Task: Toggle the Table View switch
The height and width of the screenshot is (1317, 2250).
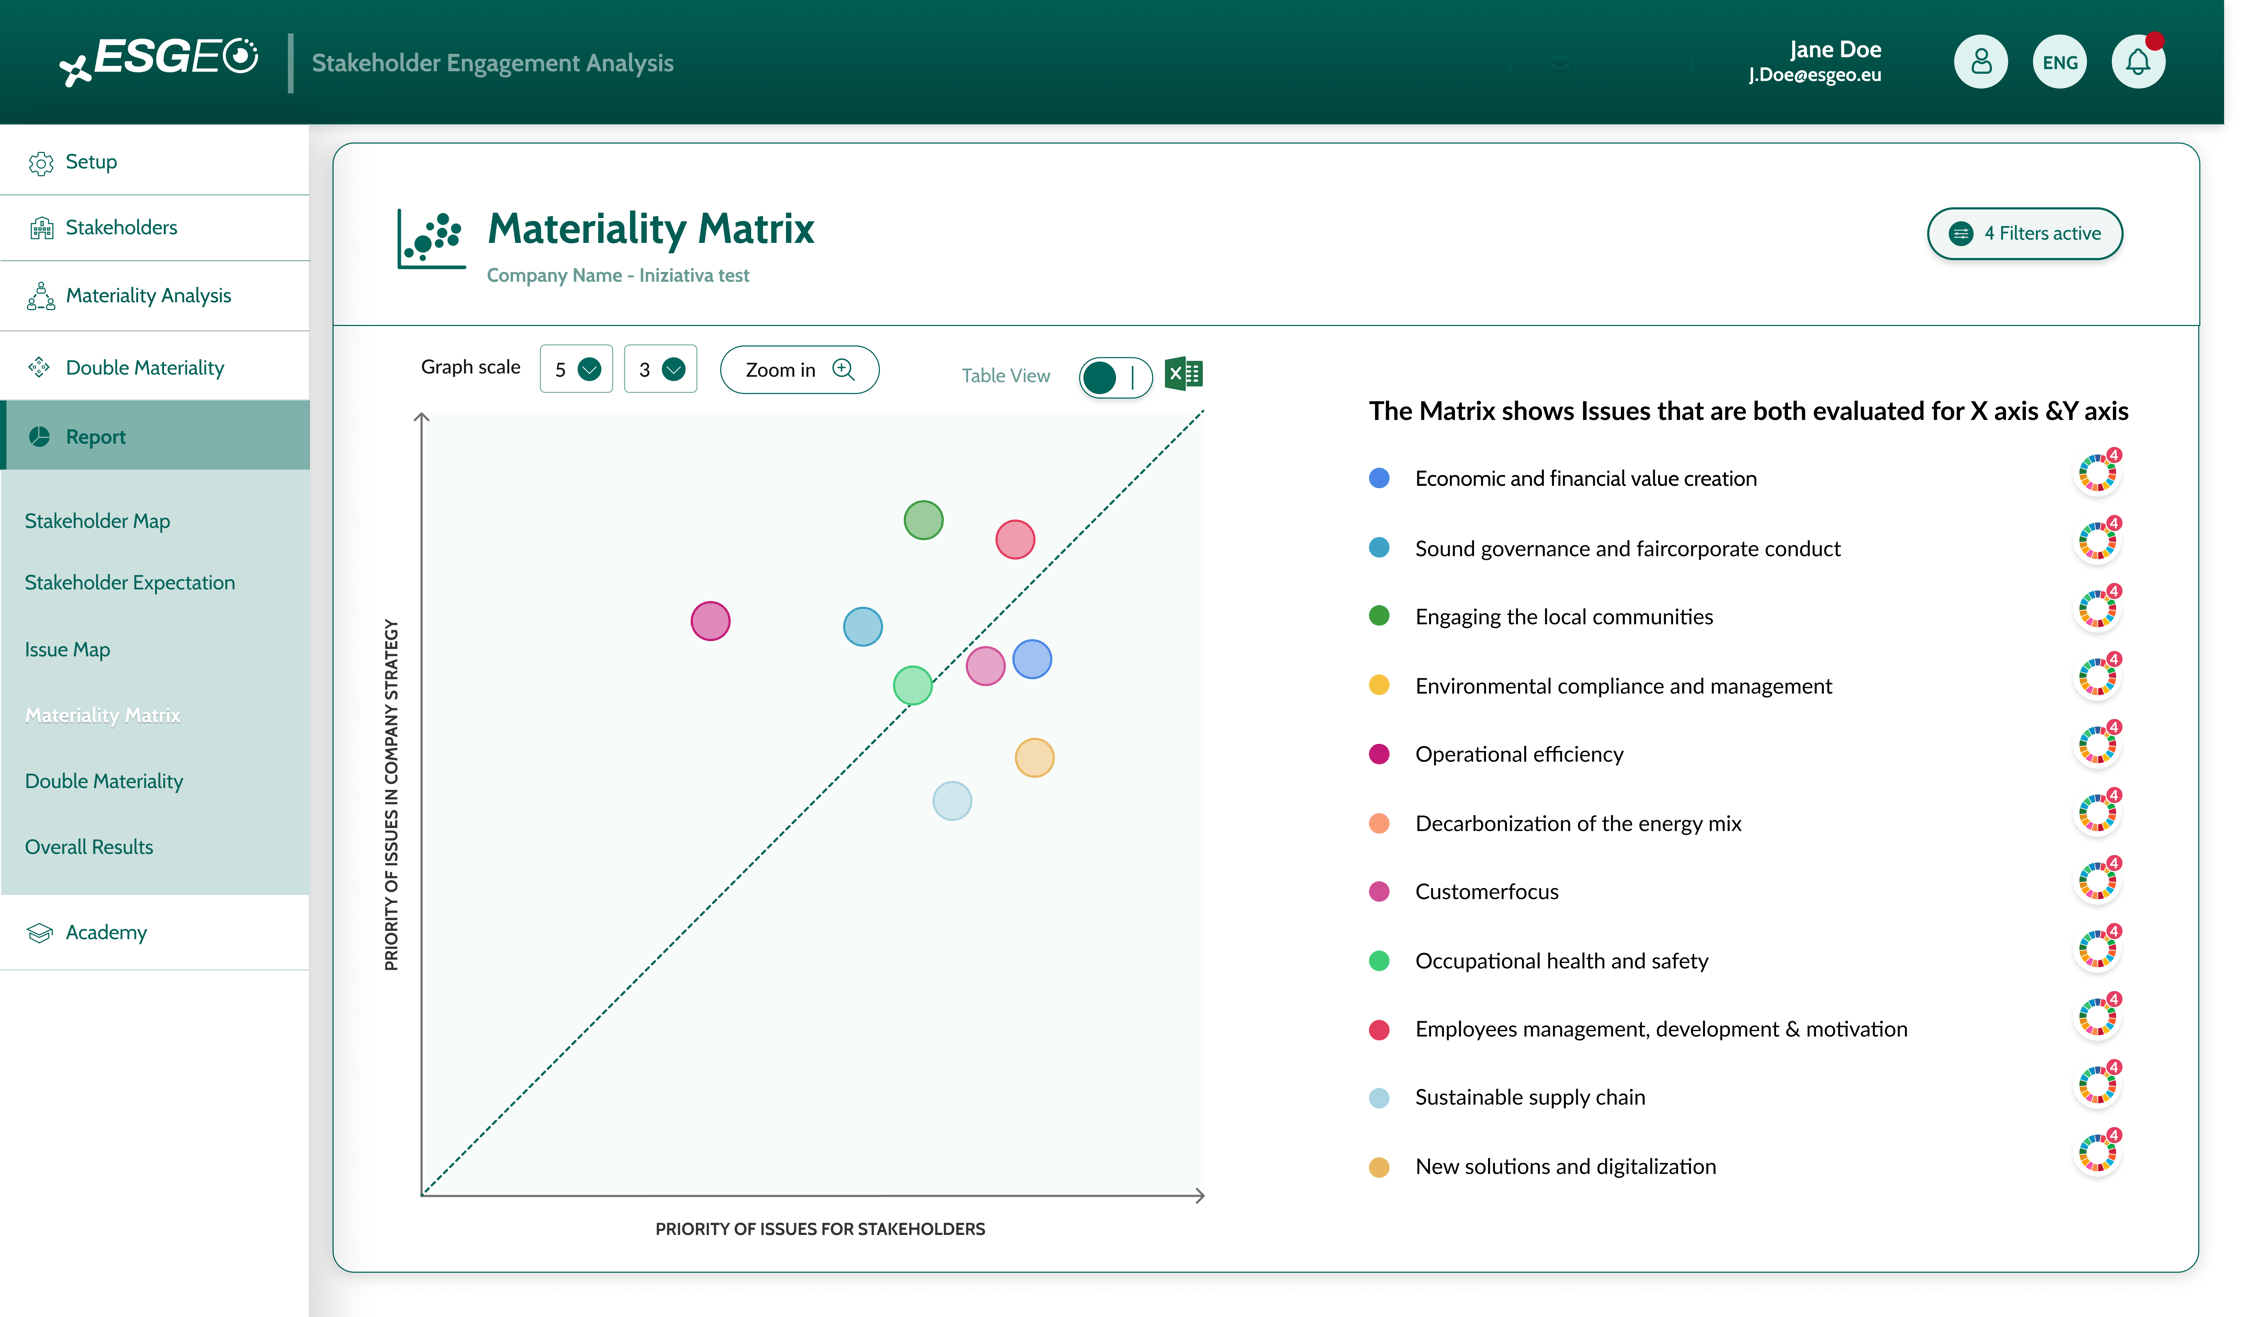Action: click(x=1115, y=377)
